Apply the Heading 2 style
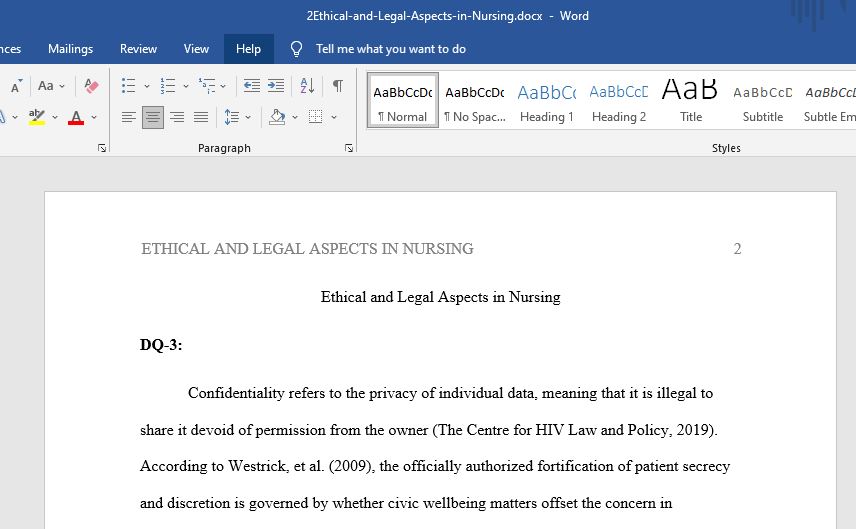Image resolution: width=856 pixels, height=529 pixels. point(619,100)
